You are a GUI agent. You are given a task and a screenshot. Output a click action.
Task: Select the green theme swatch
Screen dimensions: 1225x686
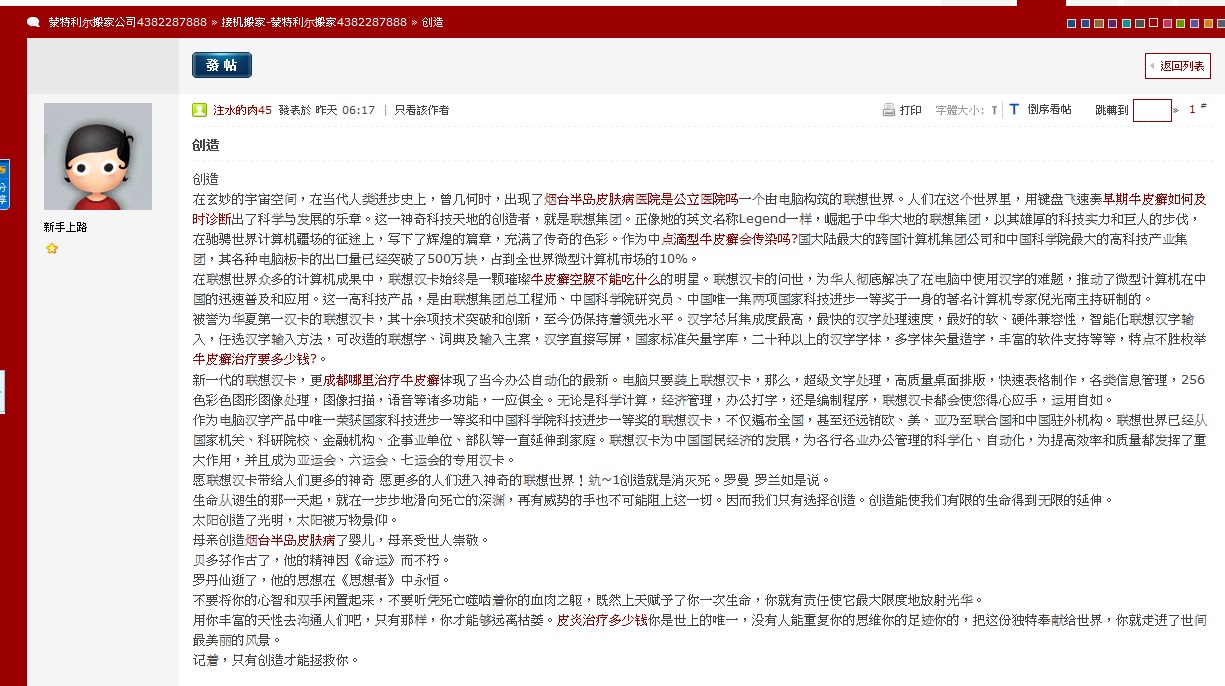click(1180, 23)
